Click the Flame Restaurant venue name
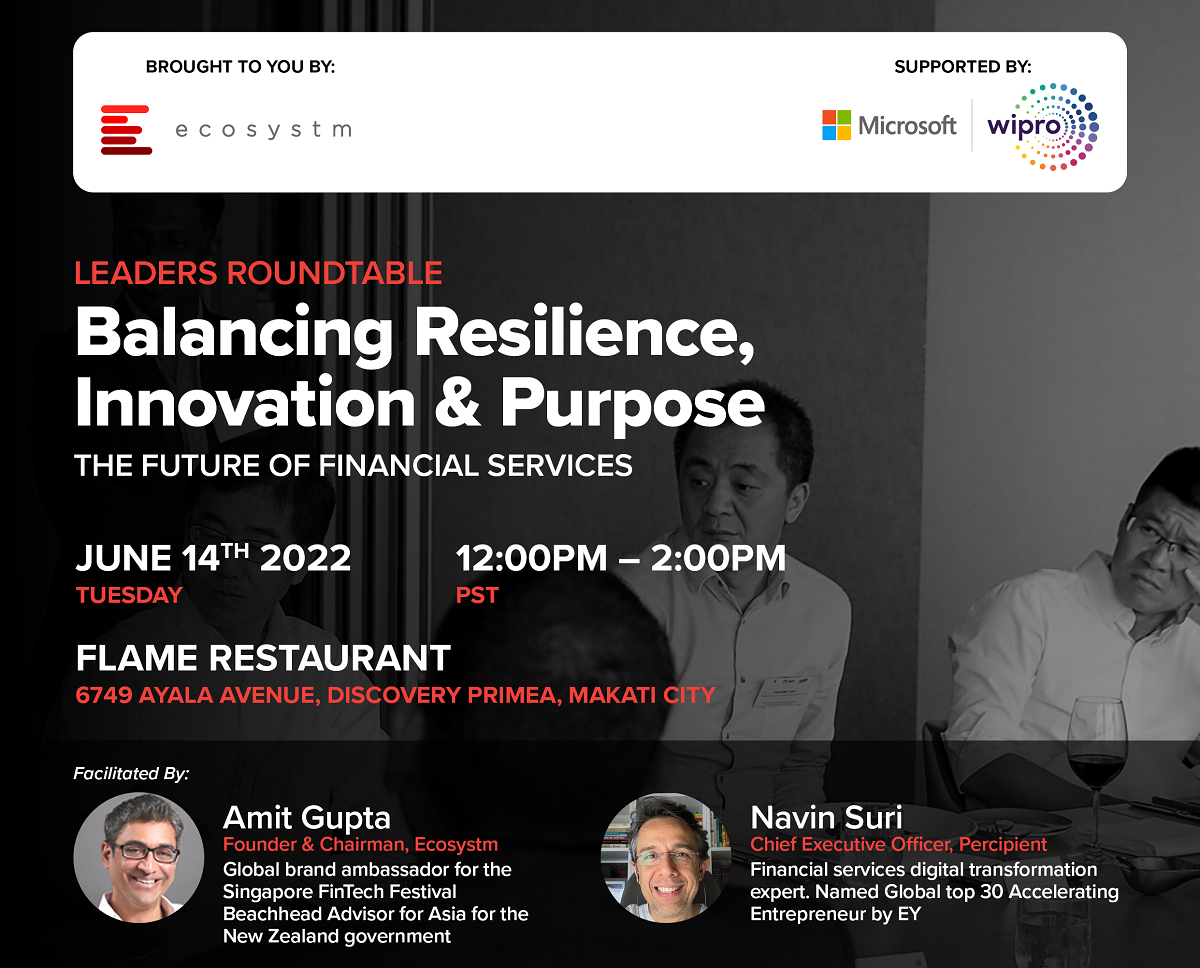 click(263, 658)
